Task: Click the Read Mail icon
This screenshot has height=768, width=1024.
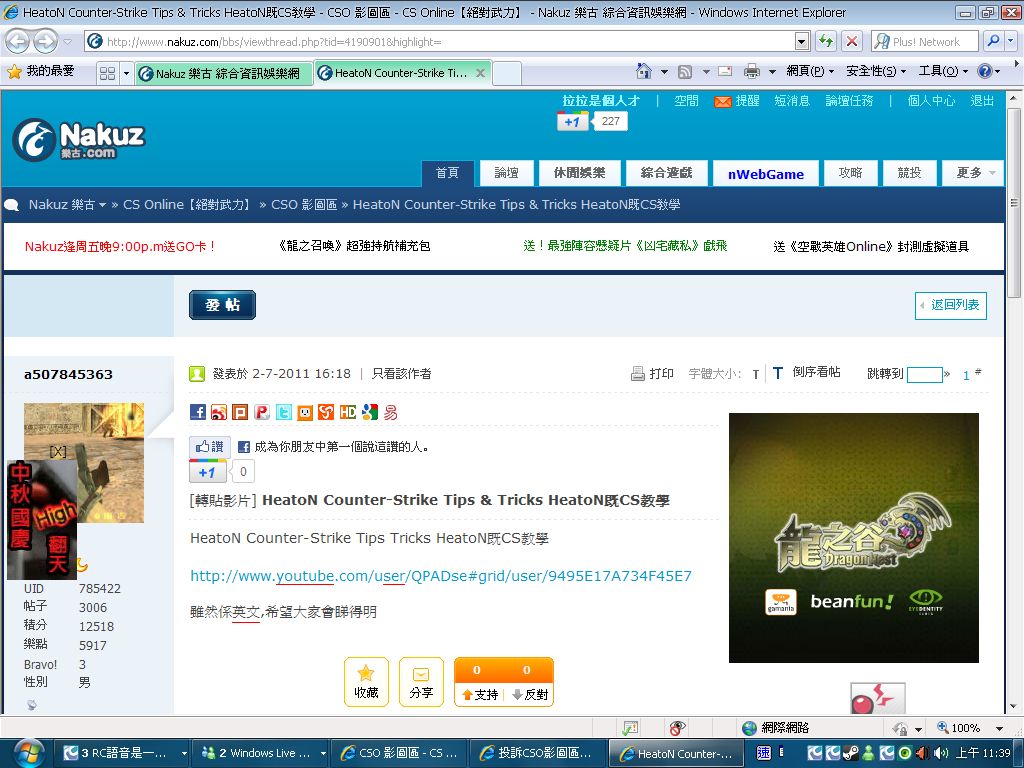Action: (x=724, y=71)
